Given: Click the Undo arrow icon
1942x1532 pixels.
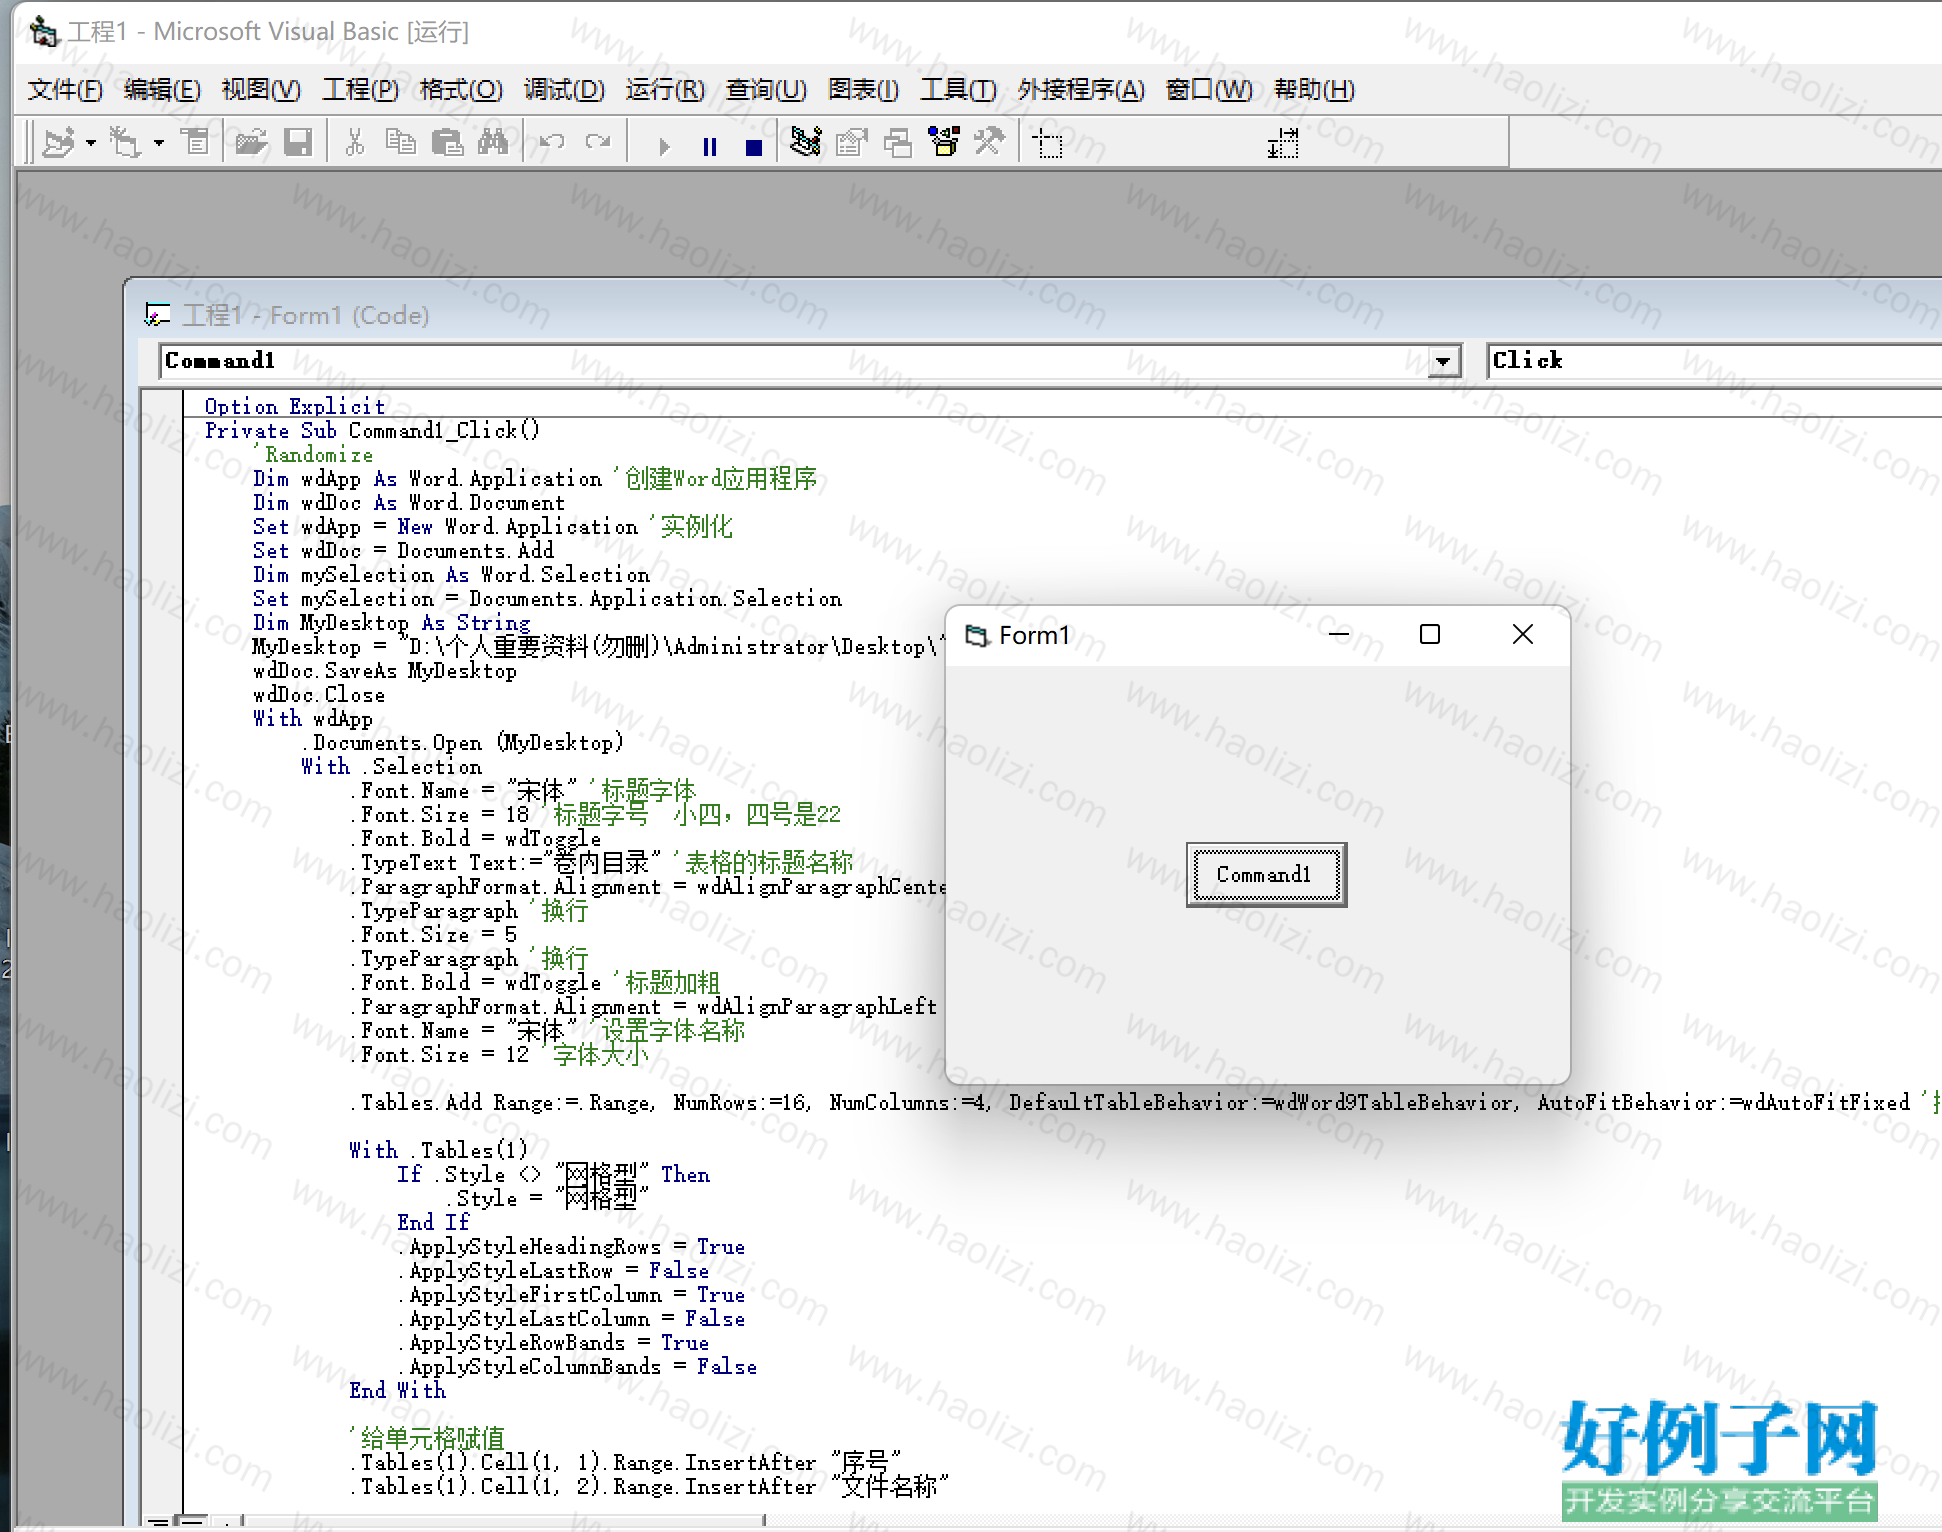Looking at the screenshot, I should pos(552,143).
